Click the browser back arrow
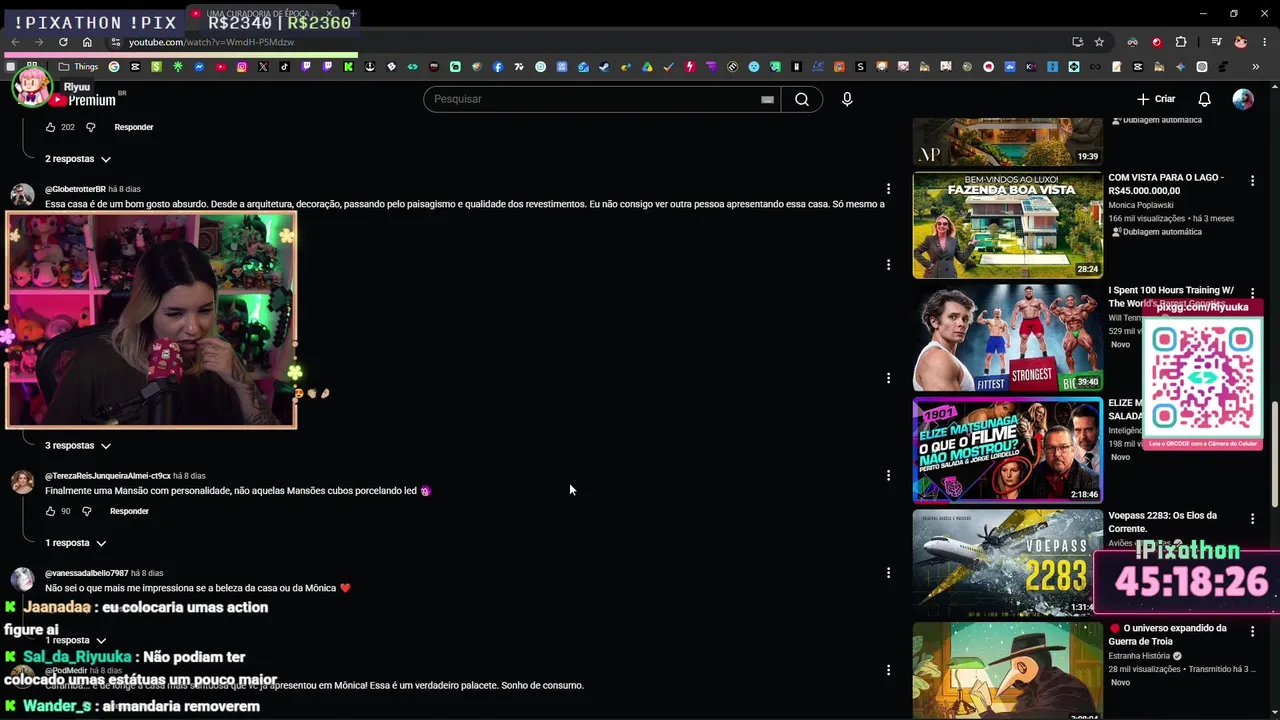The width and height of the screenshot is (1280, 720). [x=15, y=42]
